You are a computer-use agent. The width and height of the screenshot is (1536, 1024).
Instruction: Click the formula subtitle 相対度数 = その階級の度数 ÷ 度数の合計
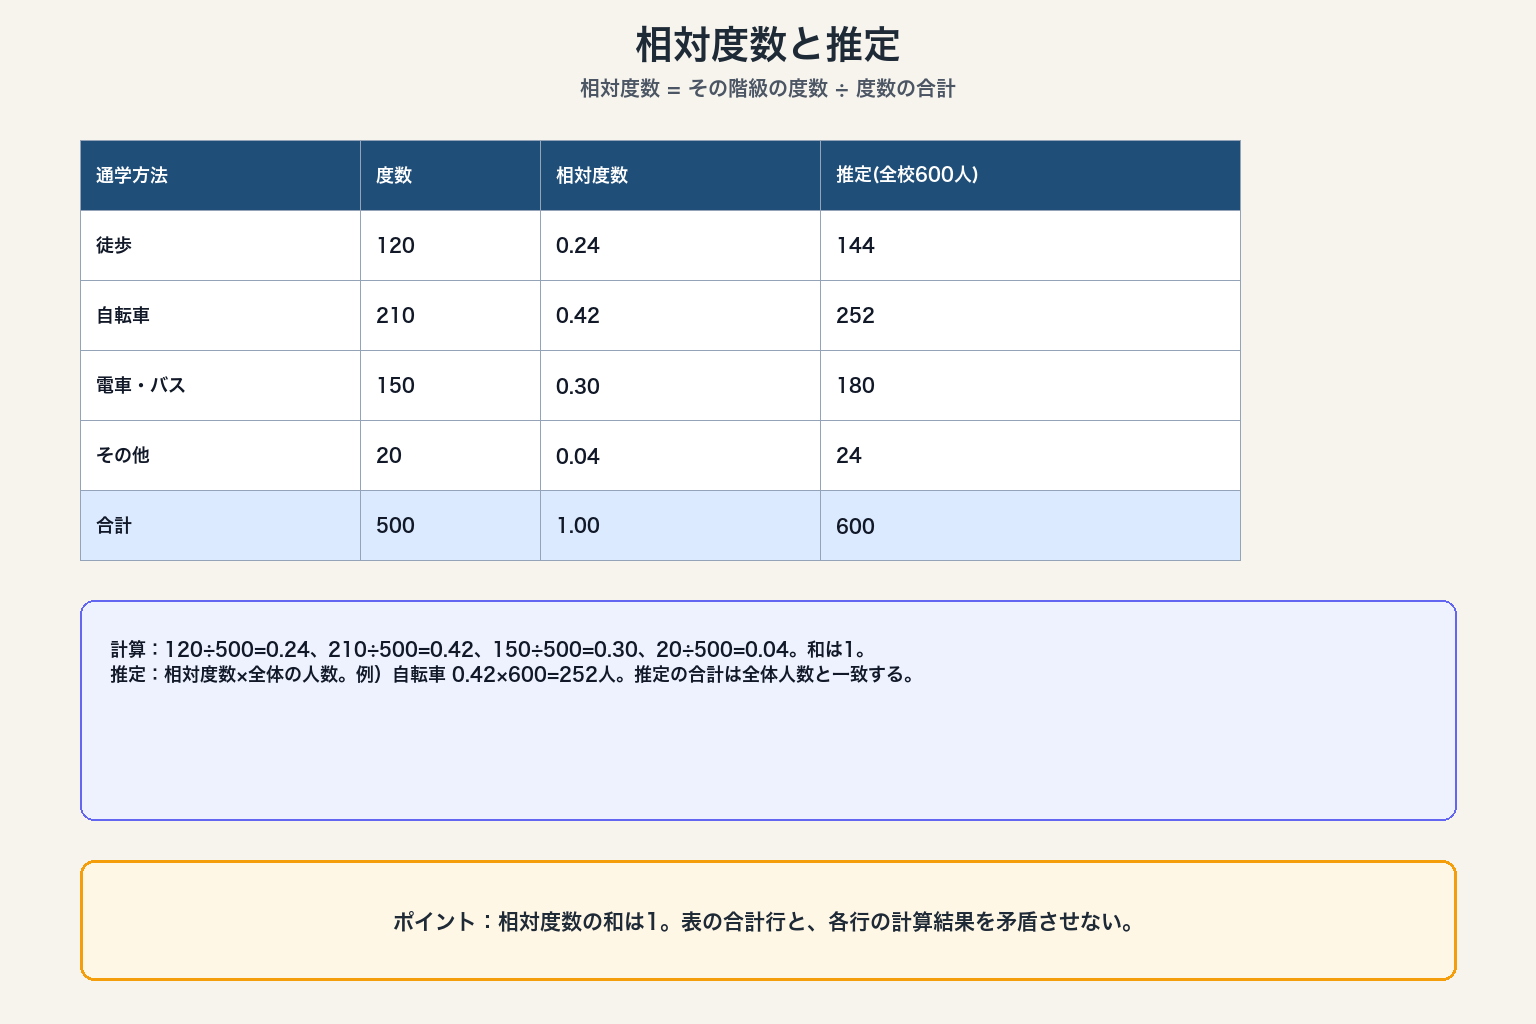(x=768, y=88)
